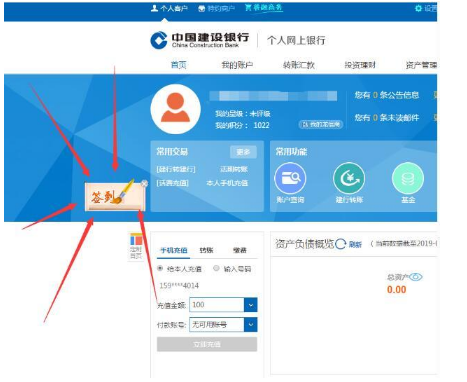Viewport: 467px width, 382px height.
Task: Select 给本人充值 radio button
Action: coord(160,268)
